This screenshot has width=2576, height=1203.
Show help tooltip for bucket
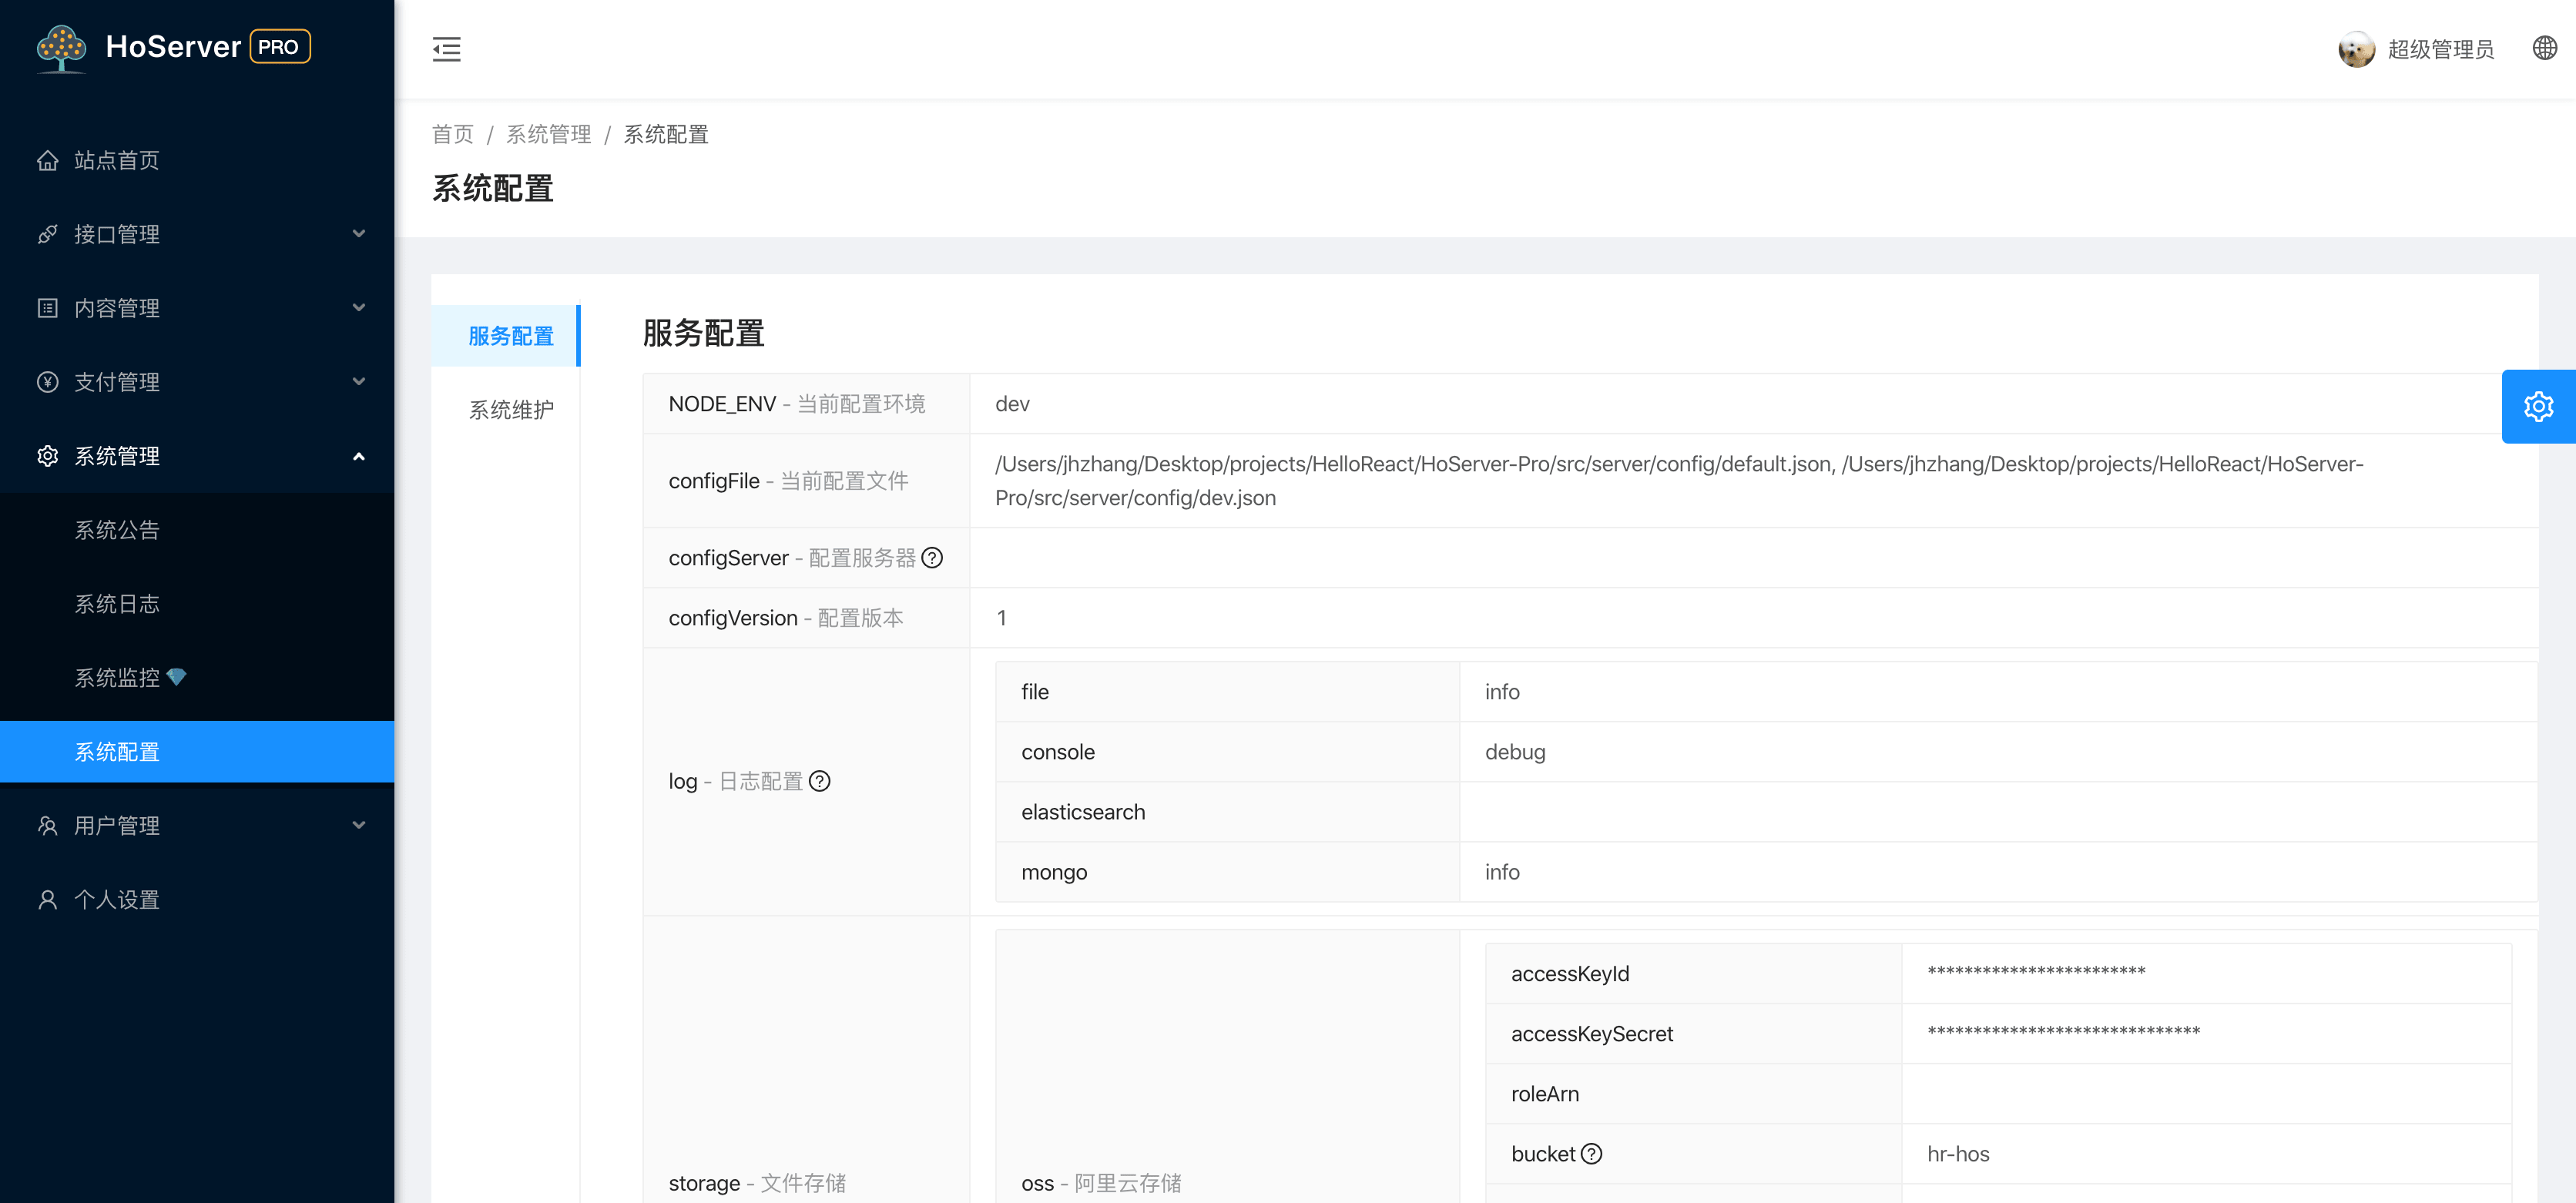click(1591, 1154)
